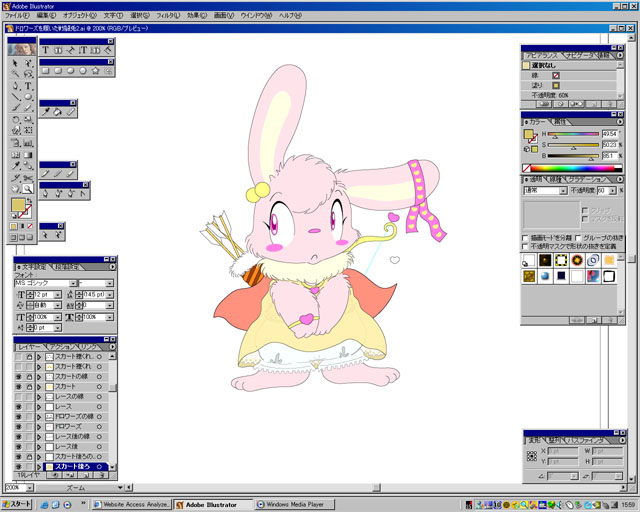Select Vertical Type tool in type palette
Screen dimensions: 640x512
(x=83, y=50)
